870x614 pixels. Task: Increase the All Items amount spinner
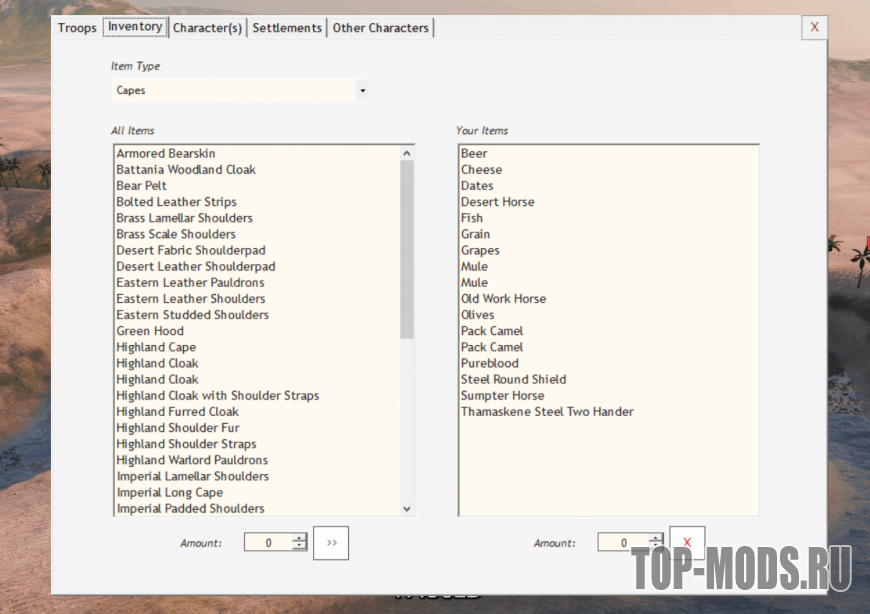click(299, 538)
